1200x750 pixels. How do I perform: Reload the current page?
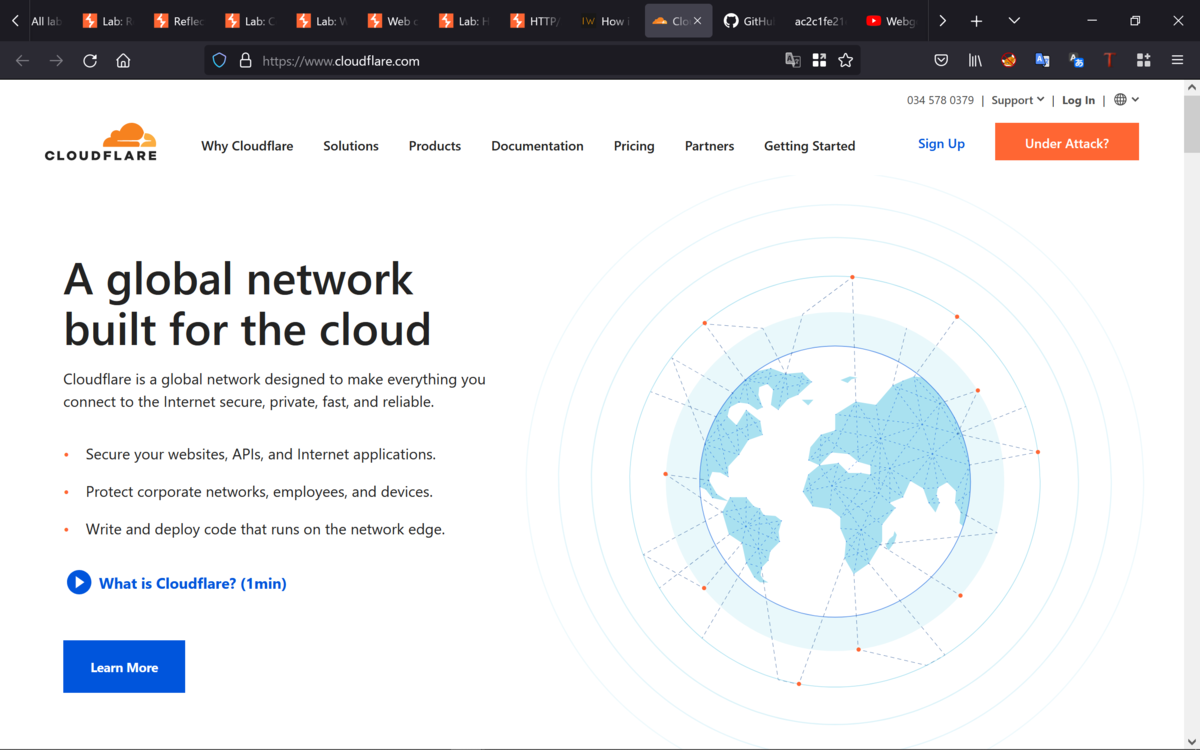[90, 61]
